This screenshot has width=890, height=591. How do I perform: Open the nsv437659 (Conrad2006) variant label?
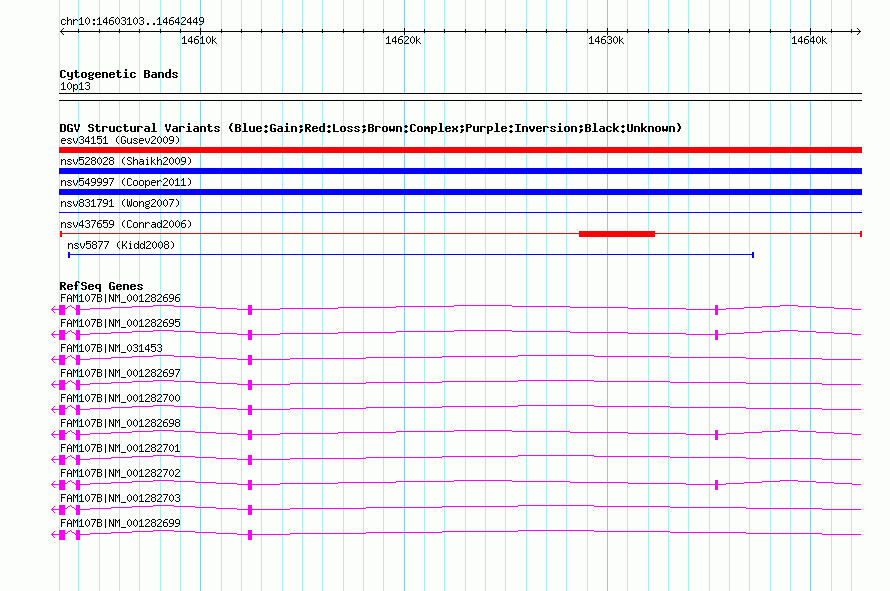126,224
